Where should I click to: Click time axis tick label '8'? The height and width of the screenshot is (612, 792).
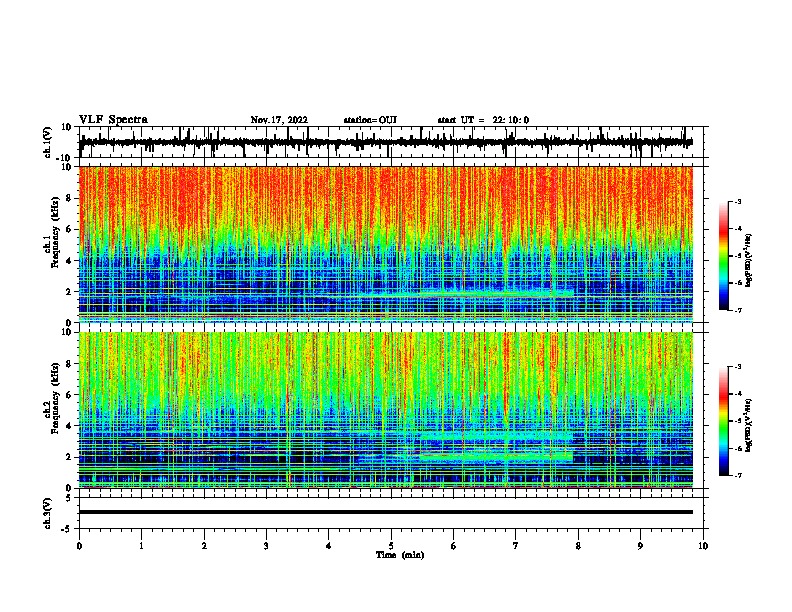pos(578,546)
